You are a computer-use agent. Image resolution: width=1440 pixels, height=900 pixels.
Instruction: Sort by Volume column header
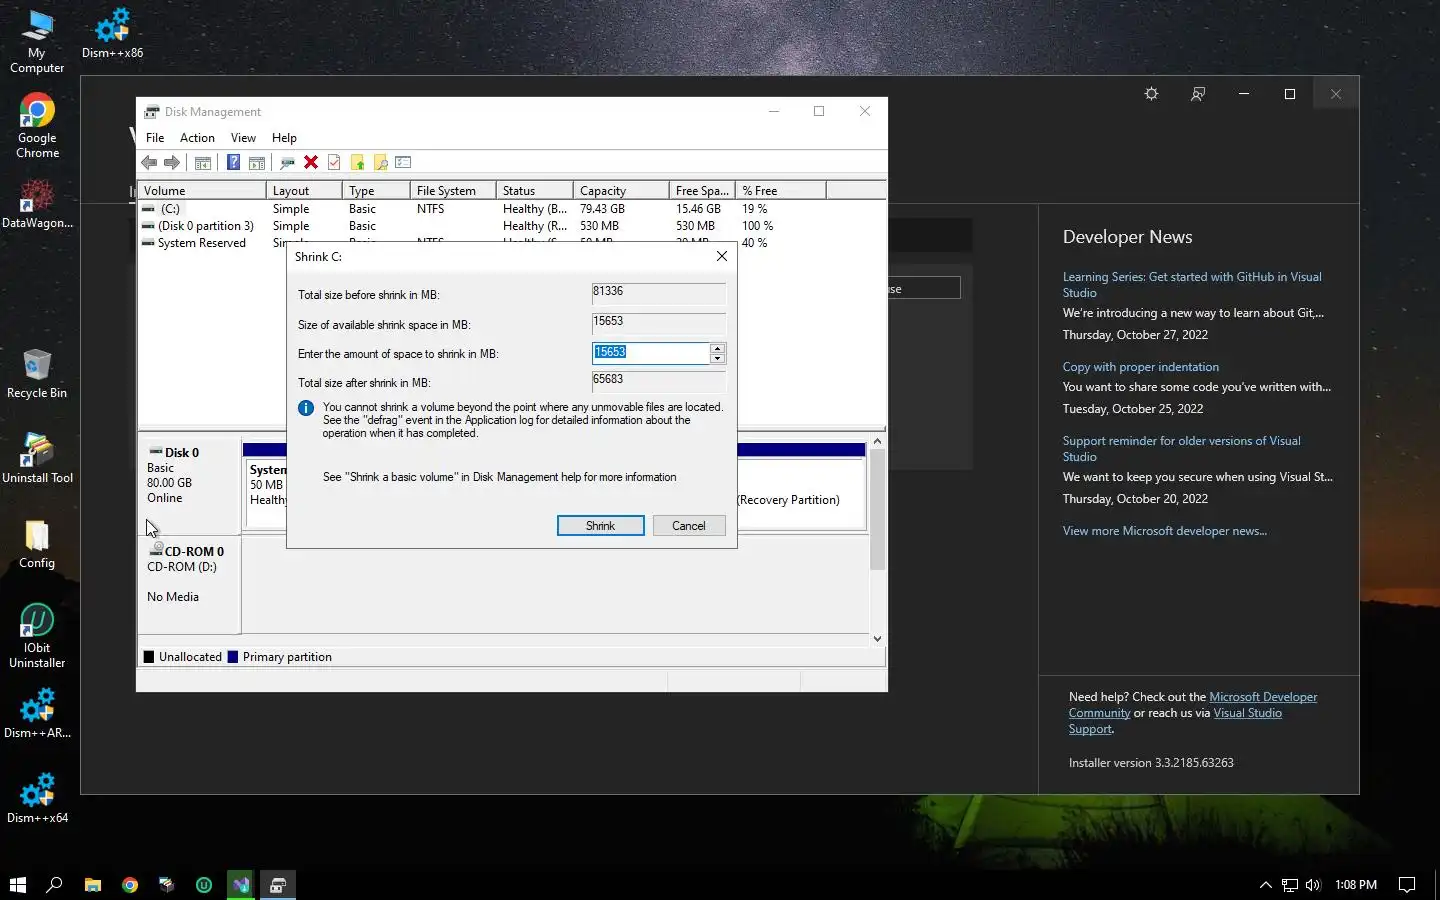point(201,190)
